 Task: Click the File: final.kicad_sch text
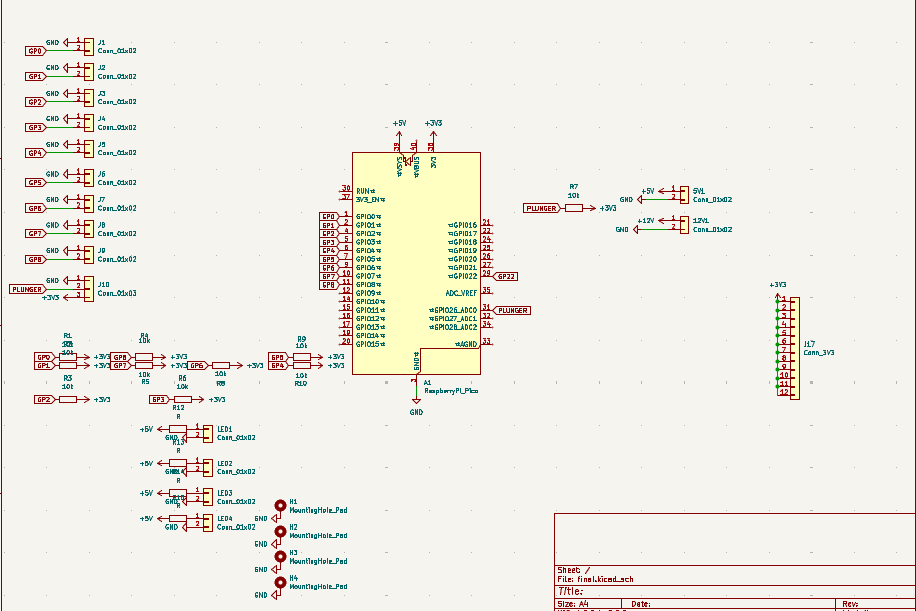tap(596, 577)
